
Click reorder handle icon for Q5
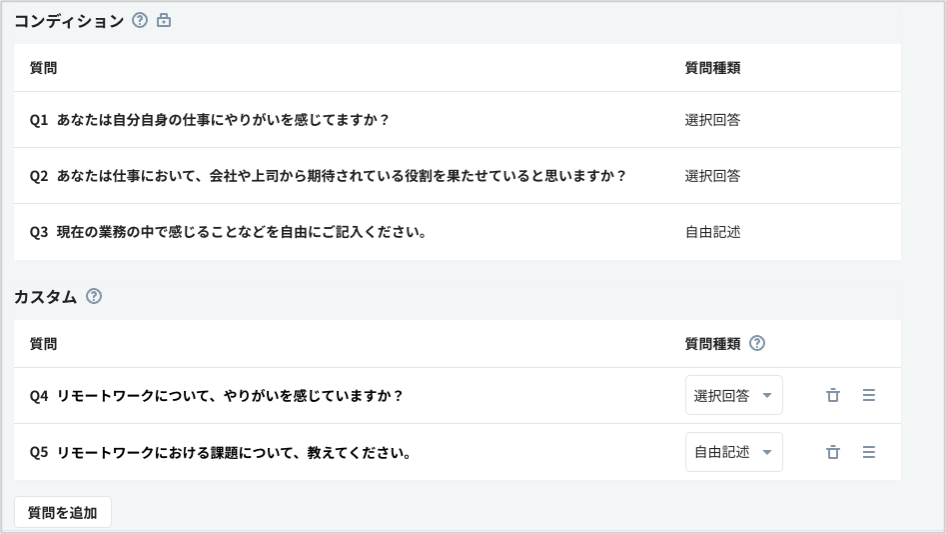tap(868, 452)
